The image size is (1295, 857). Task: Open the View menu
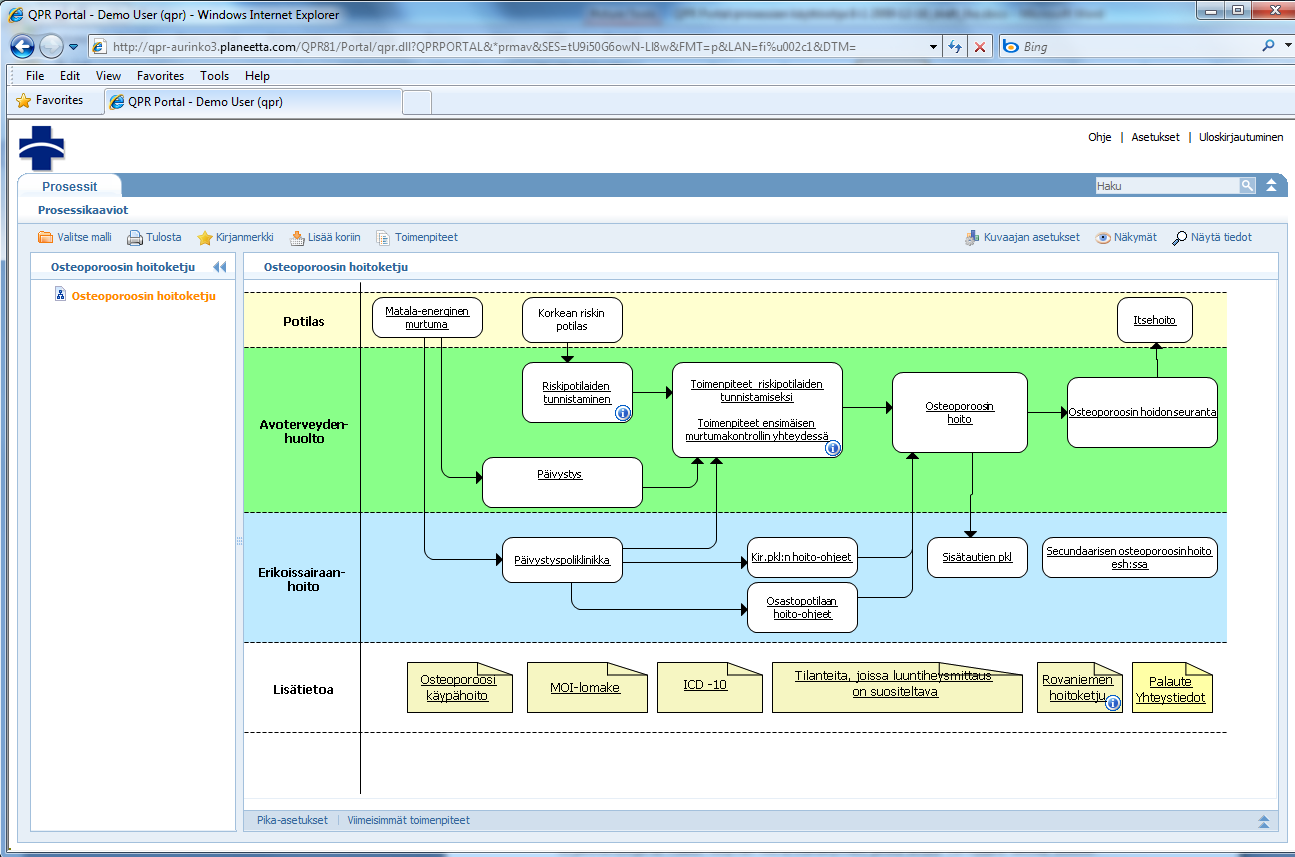pyautogui.click(x=108, y=76)
